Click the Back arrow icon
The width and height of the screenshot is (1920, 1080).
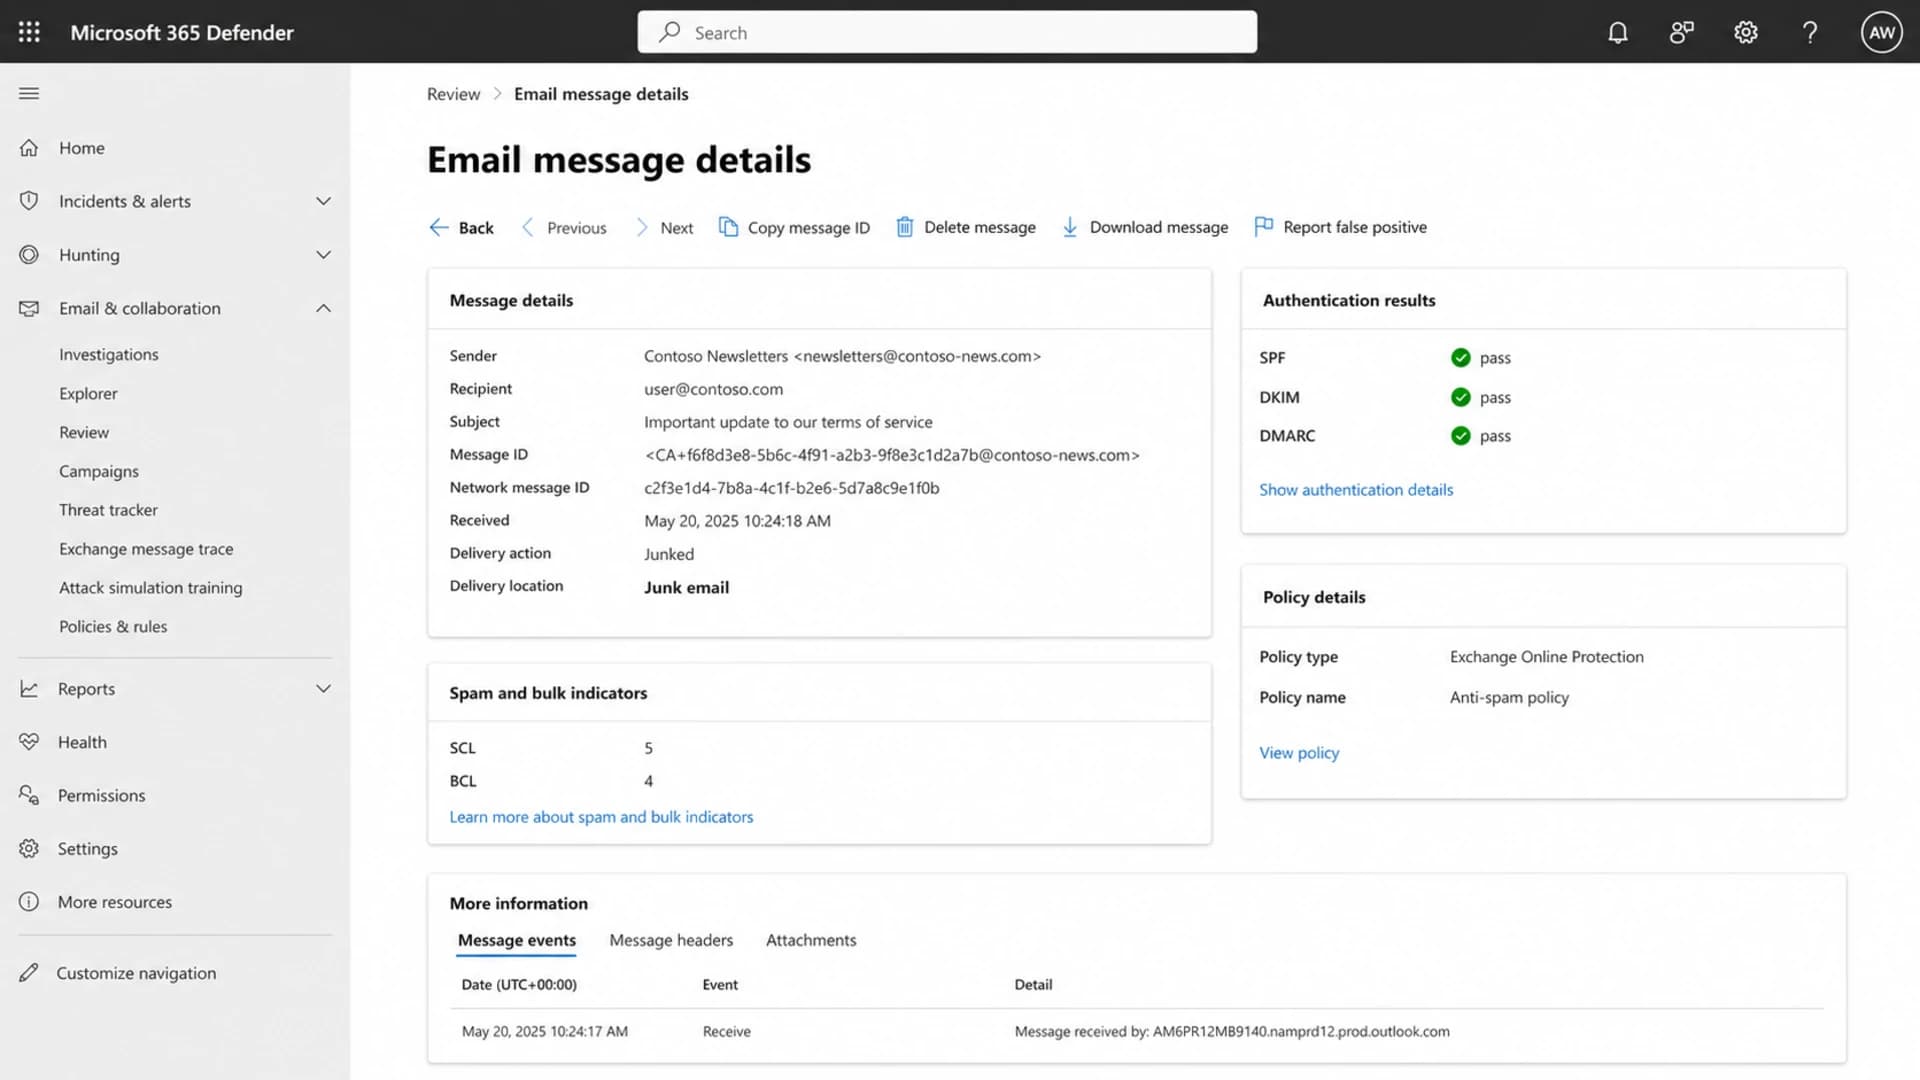[x=438, y=227]
